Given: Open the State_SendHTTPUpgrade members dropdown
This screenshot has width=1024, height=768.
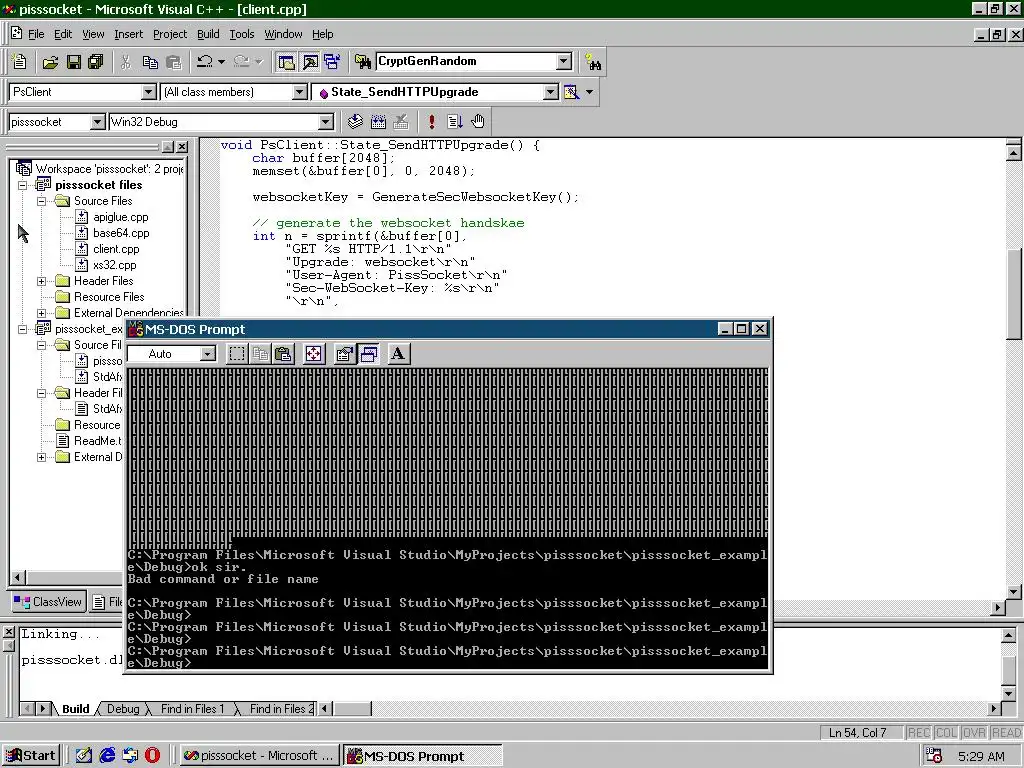Looking at the screenshot, I should (x=551, y=92).
